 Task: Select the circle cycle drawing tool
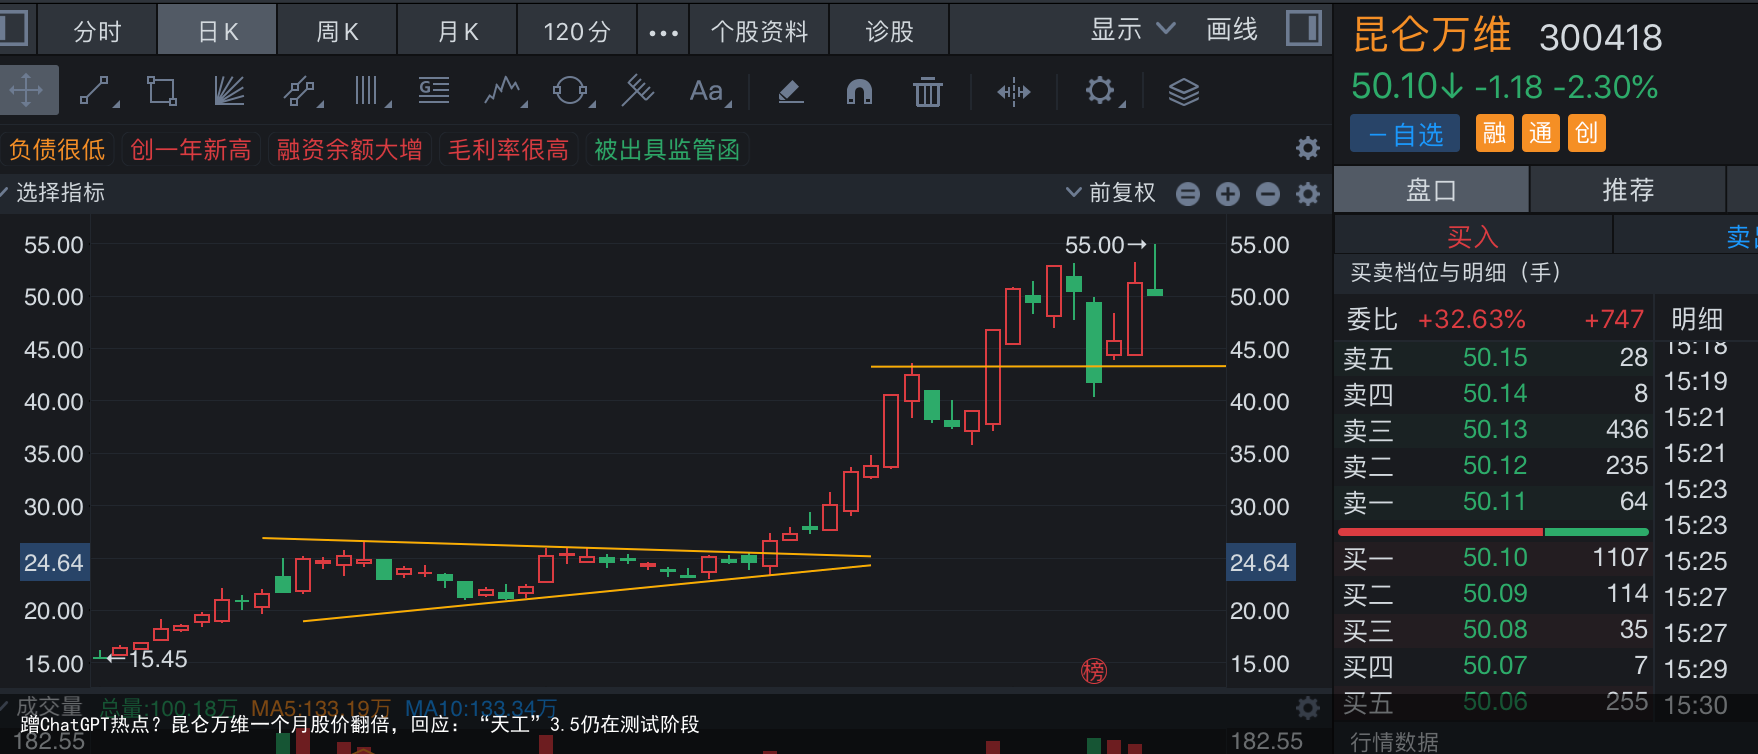click(x=570, y=91)
